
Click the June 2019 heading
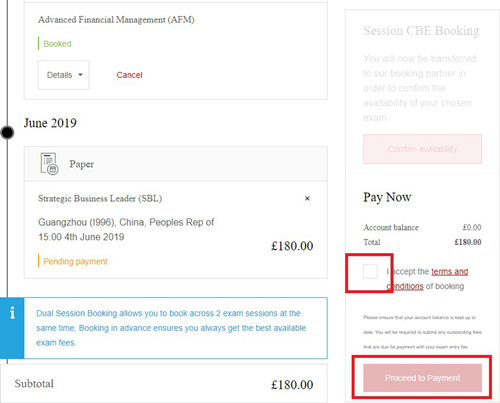pos(50,123)
